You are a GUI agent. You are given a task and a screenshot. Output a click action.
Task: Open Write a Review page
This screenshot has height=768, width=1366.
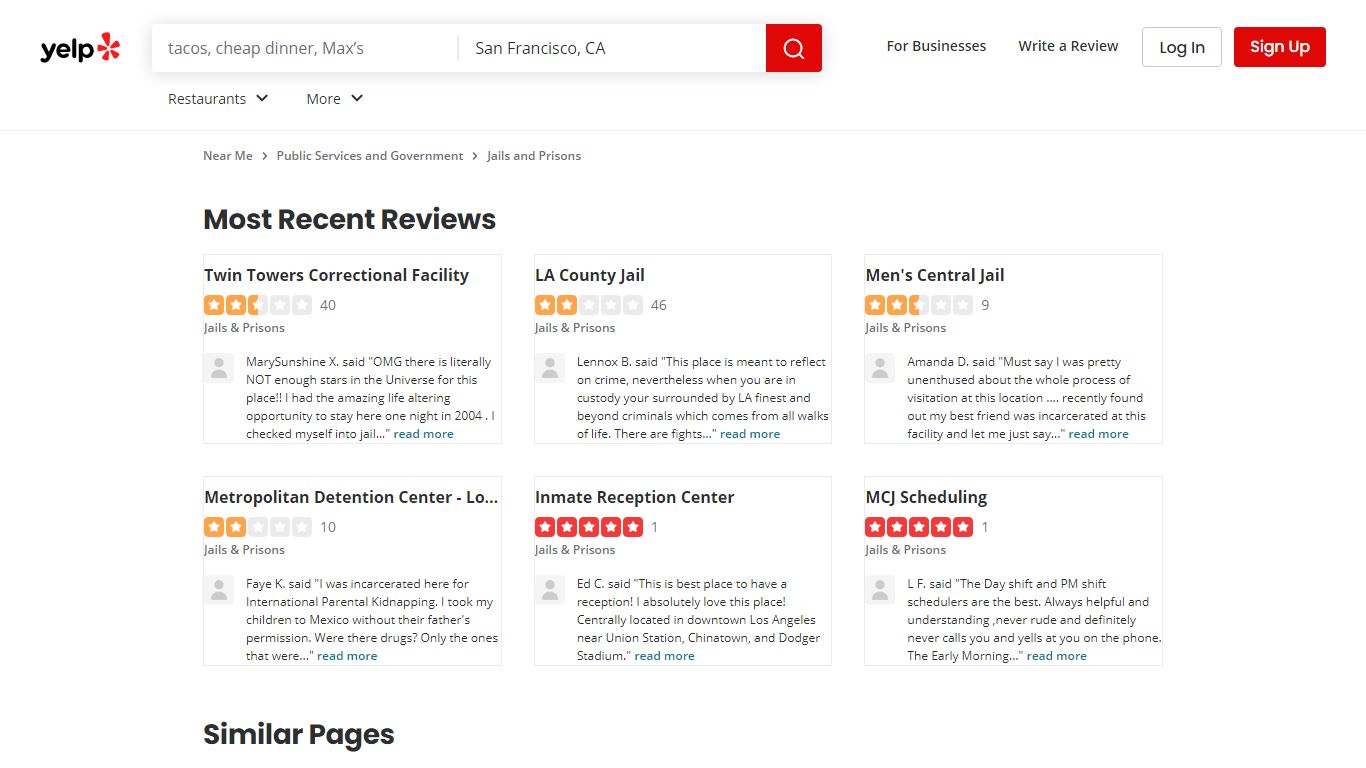[1068, 46]
